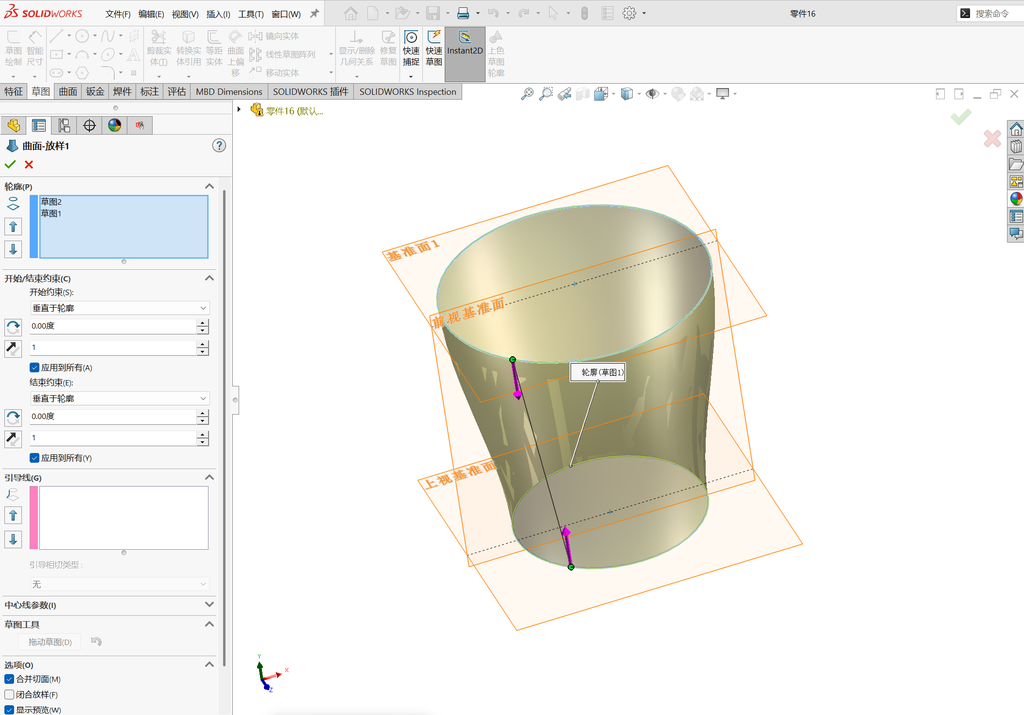Viewport: 1024px width, 715px height.
Task: Collapse the 开始/结束约束(C) section
Action: (x=209, y=278)
